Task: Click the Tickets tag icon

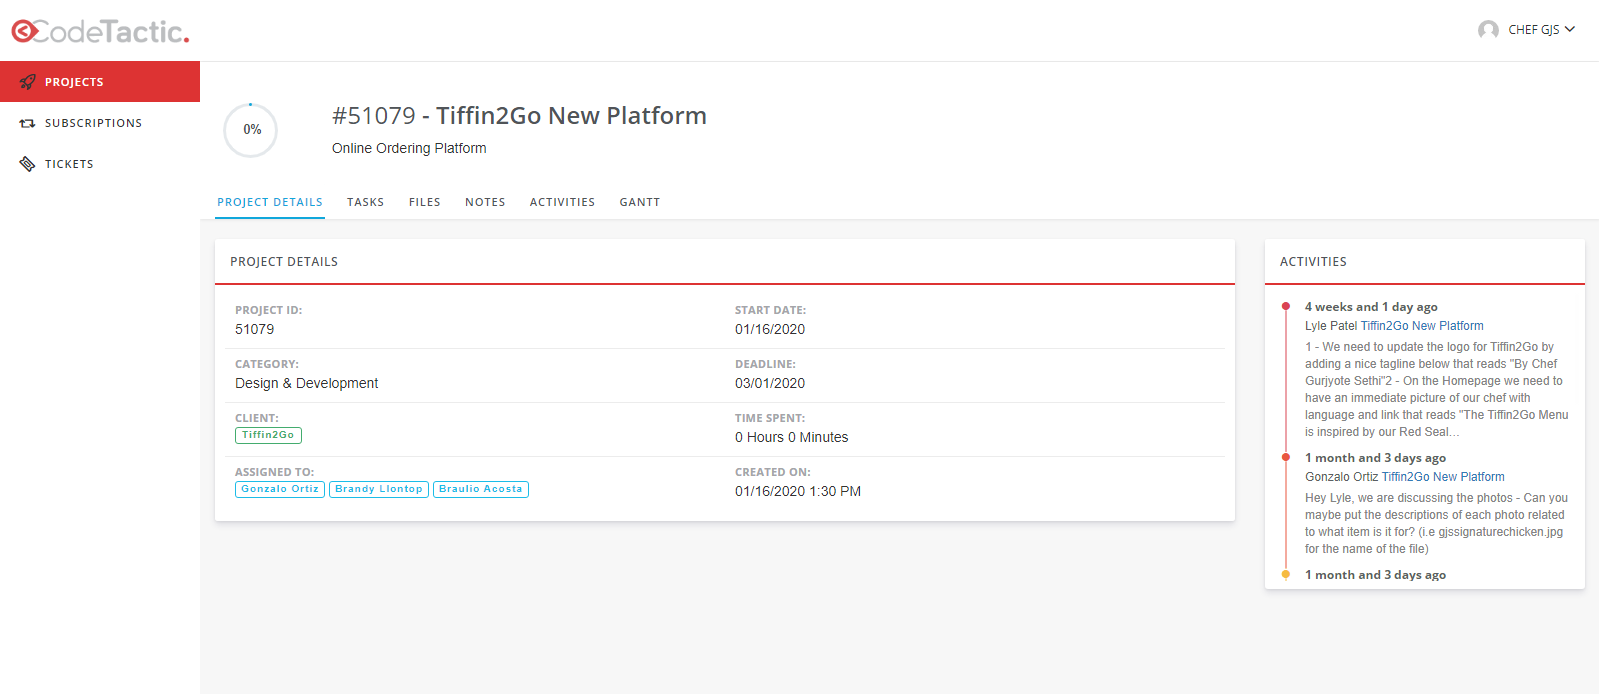Action: [x=27, y=164]
